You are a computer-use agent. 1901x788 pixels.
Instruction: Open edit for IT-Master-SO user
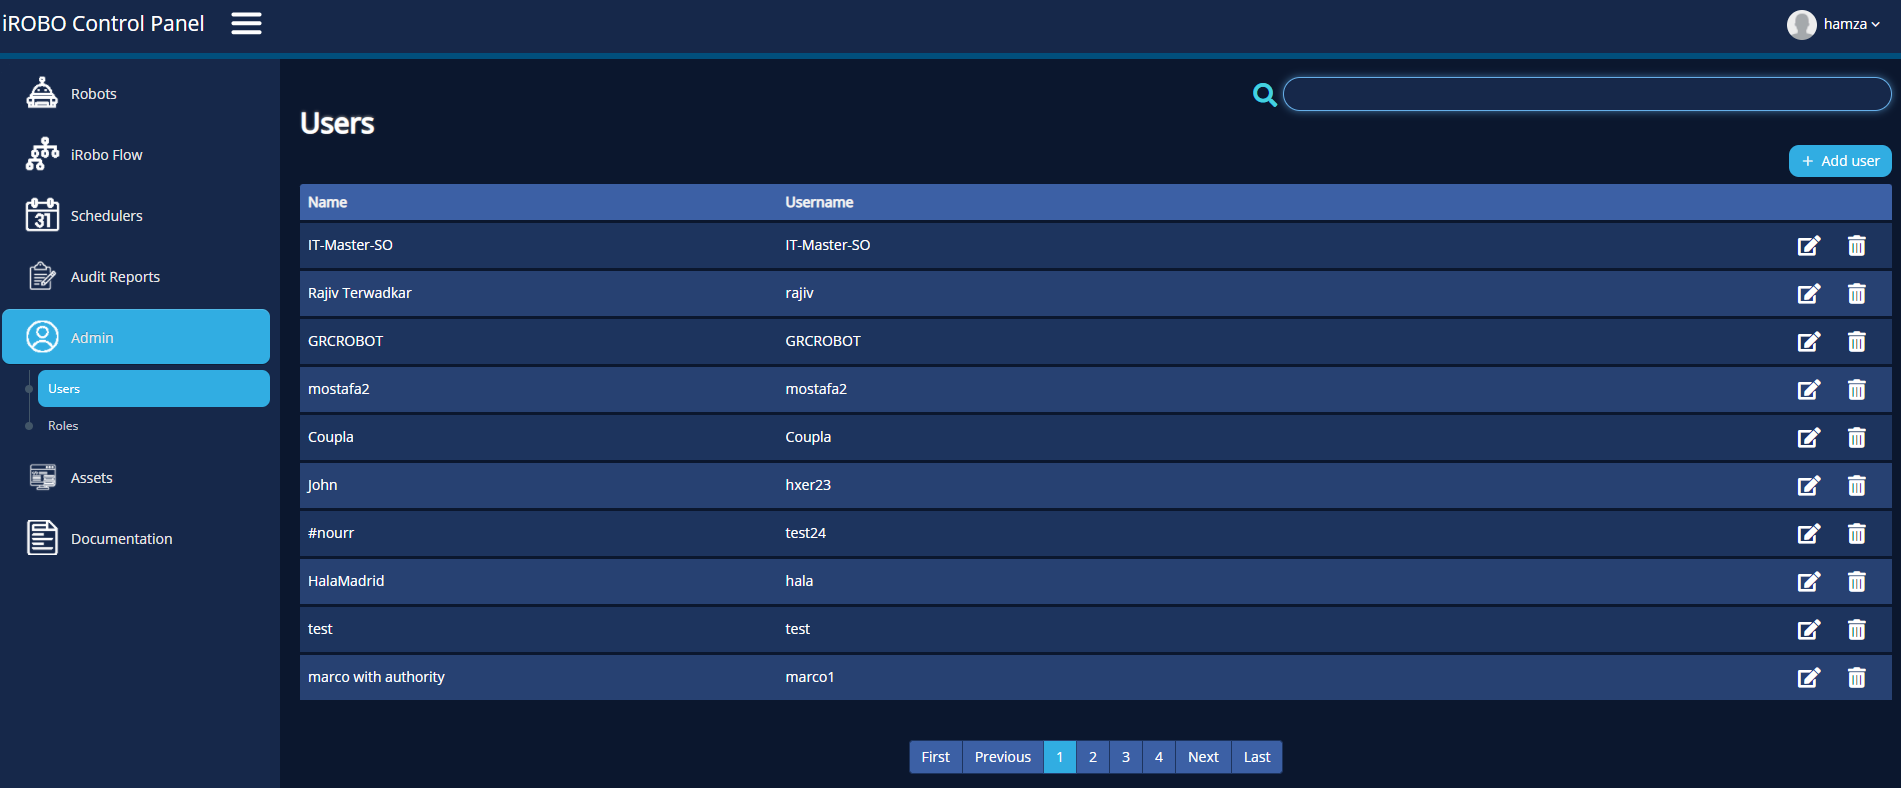tap(1808, 246)
